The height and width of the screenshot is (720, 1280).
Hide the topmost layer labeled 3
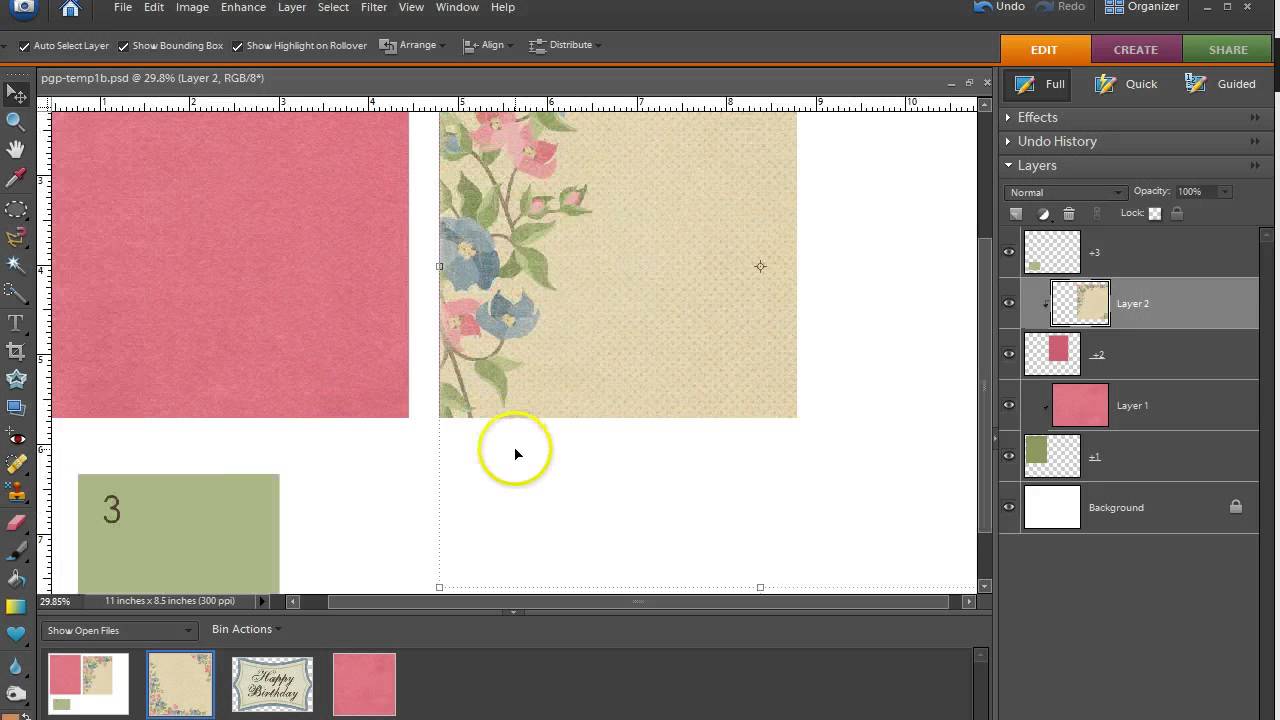point(1009,252)
